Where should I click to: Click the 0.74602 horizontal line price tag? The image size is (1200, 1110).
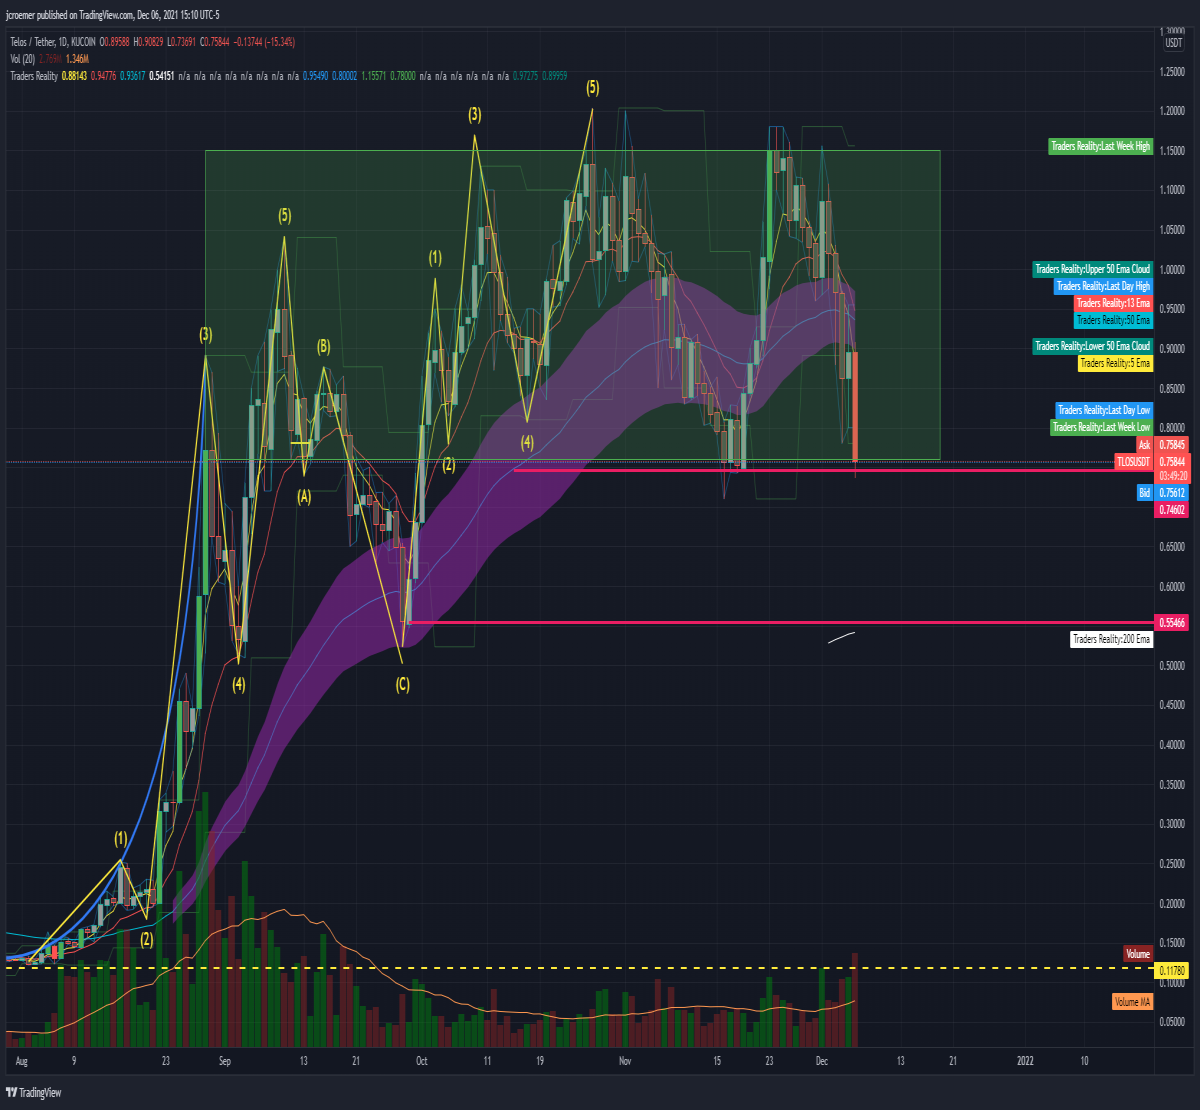(1172, 510)
